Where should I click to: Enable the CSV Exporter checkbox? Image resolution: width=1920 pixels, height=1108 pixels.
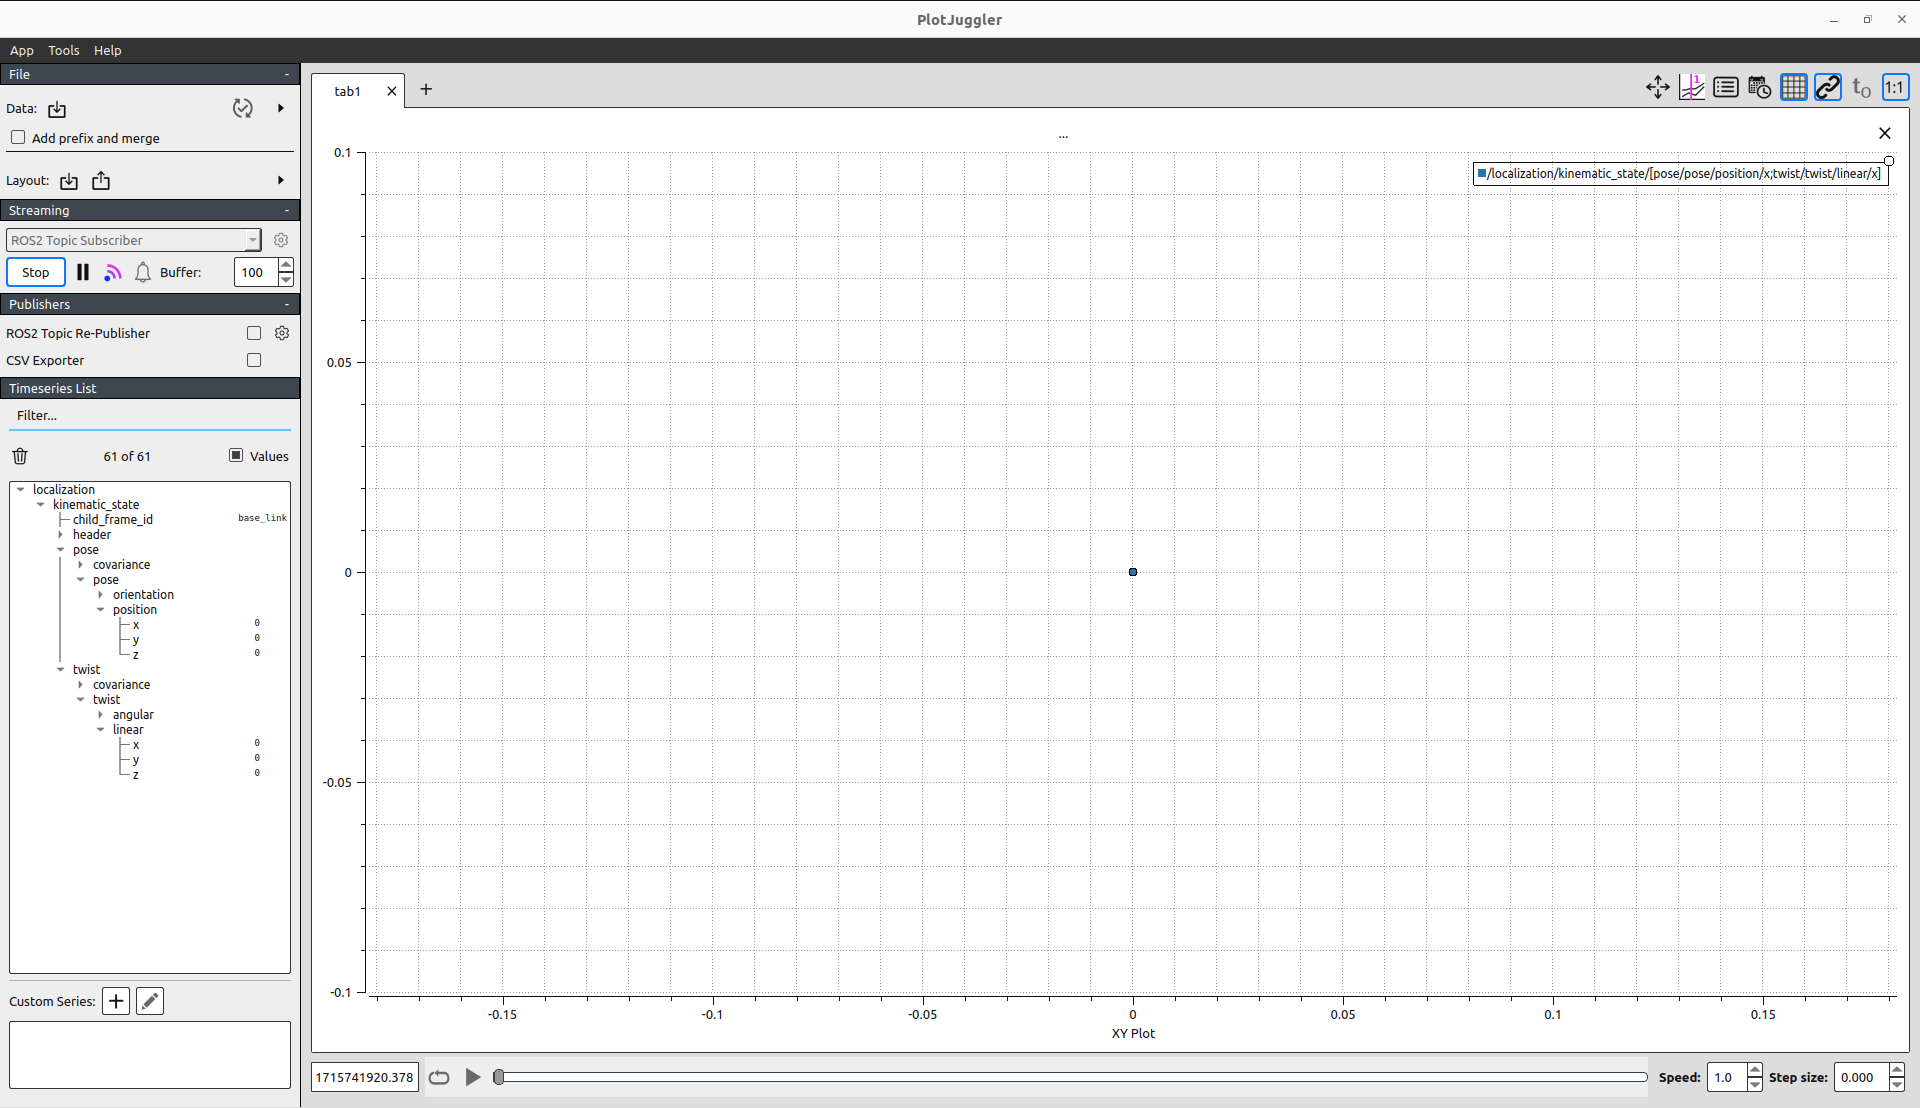pos(254,360)
